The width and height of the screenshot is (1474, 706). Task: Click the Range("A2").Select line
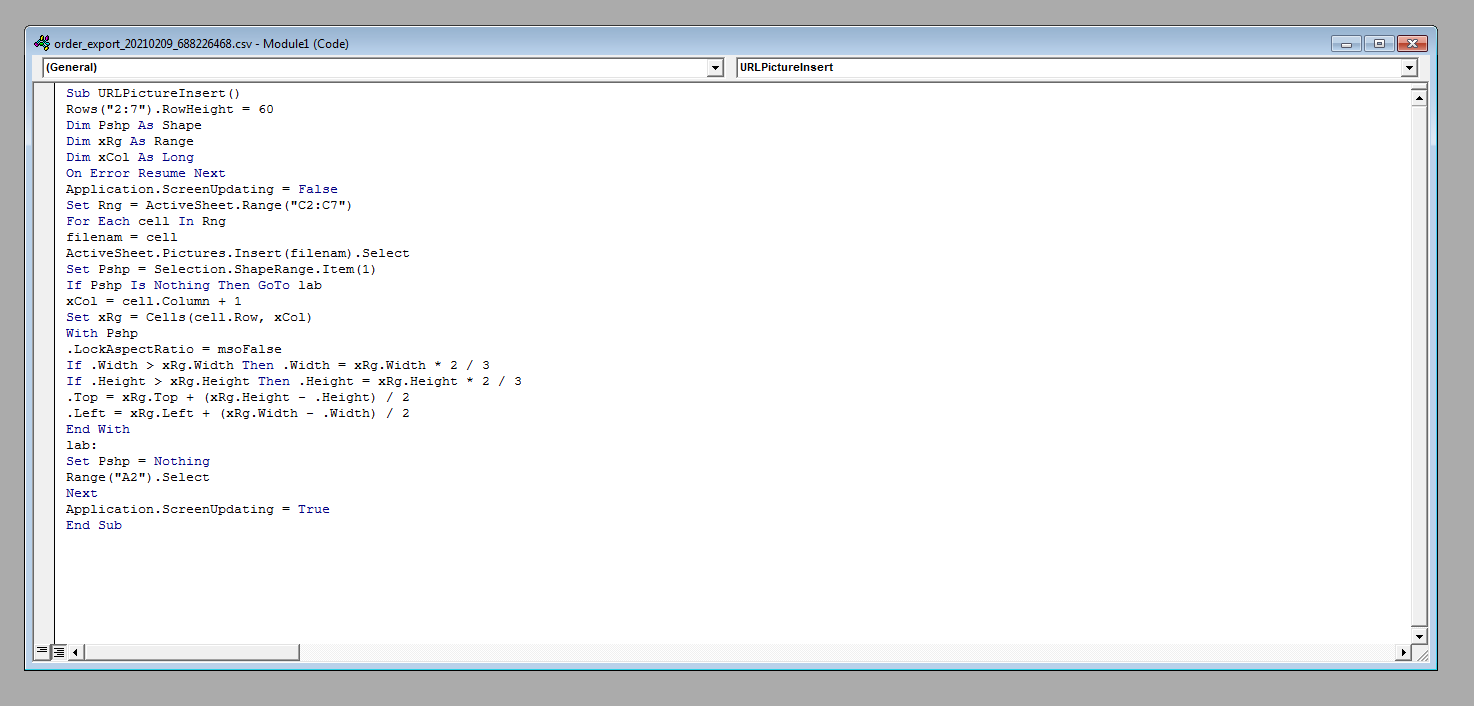138,477
